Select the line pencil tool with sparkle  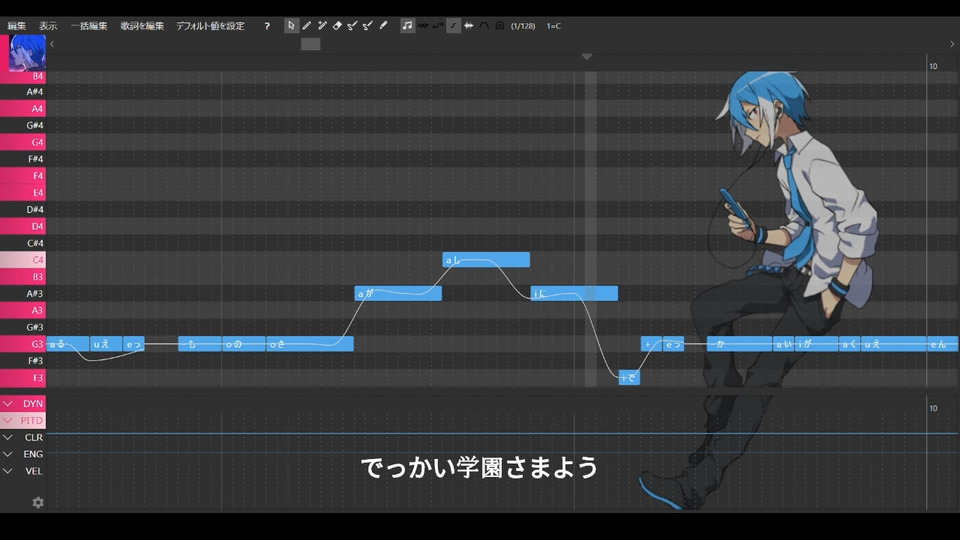(x=322, y=26)
